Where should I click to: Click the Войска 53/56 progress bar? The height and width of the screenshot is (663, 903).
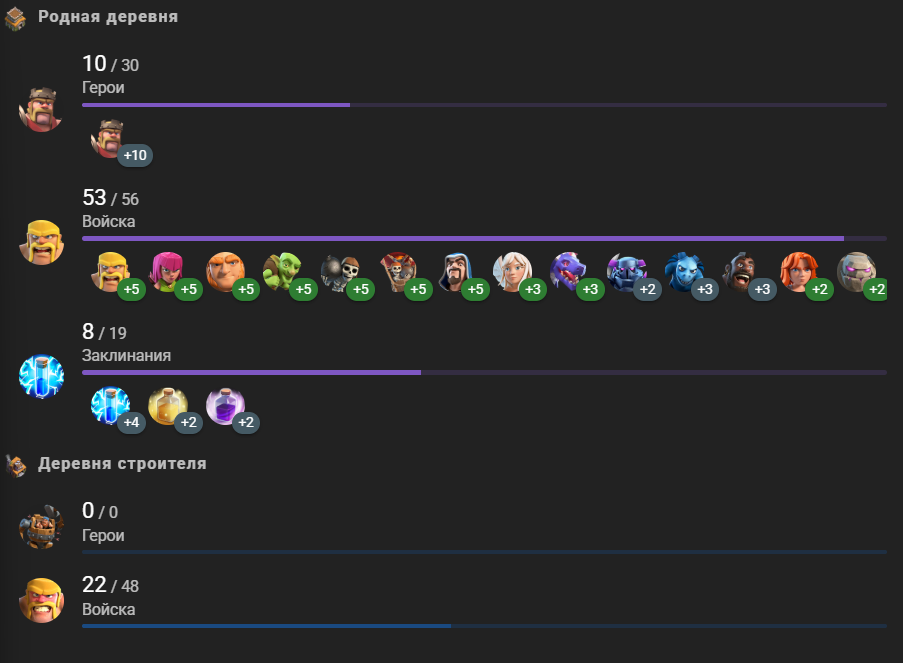(484, 238)
